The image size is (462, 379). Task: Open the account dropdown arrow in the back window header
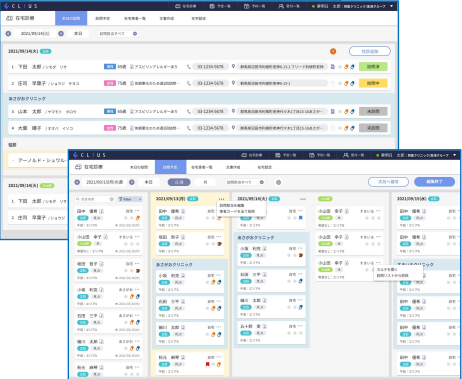click(x=392, y=6)
